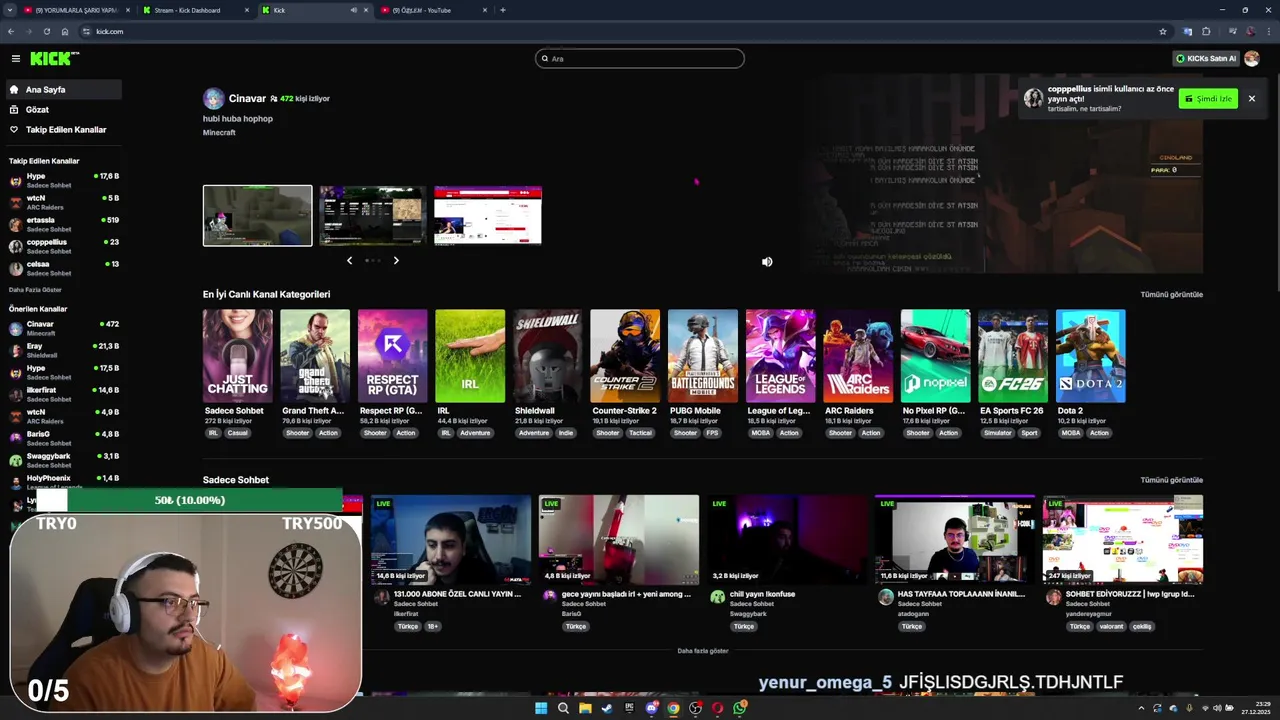Click Şimdi İzle in the notification
The height and width of the screenshot is (720, 1280).
(x=1208, y=99)
